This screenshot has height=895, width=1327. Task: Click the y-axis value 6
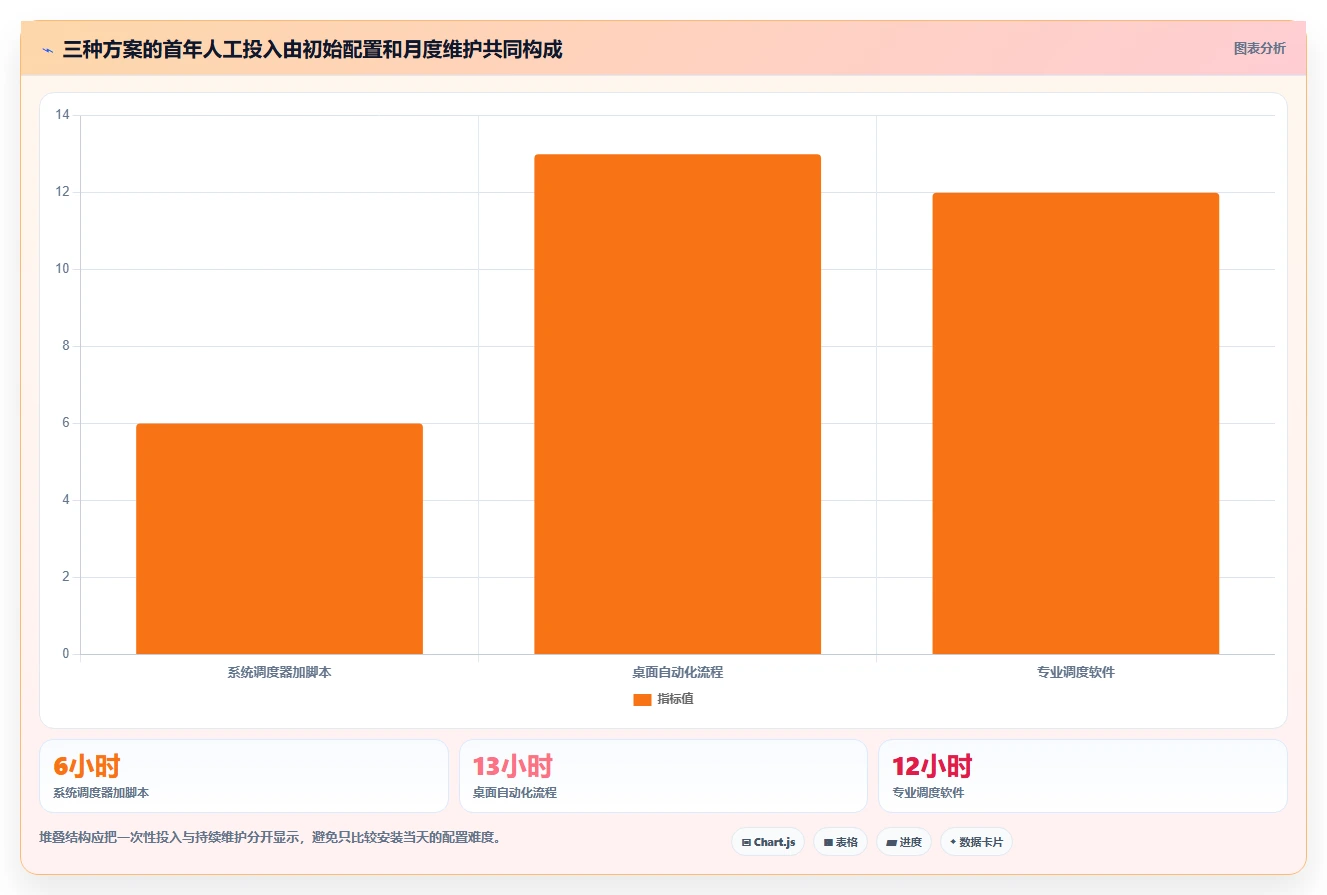(66, 423)
